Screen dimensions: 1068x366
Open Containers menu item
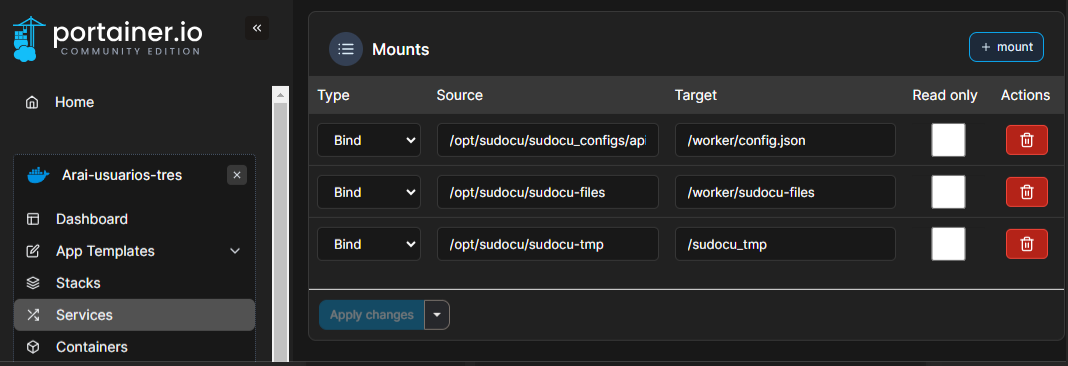click(91, 347)
